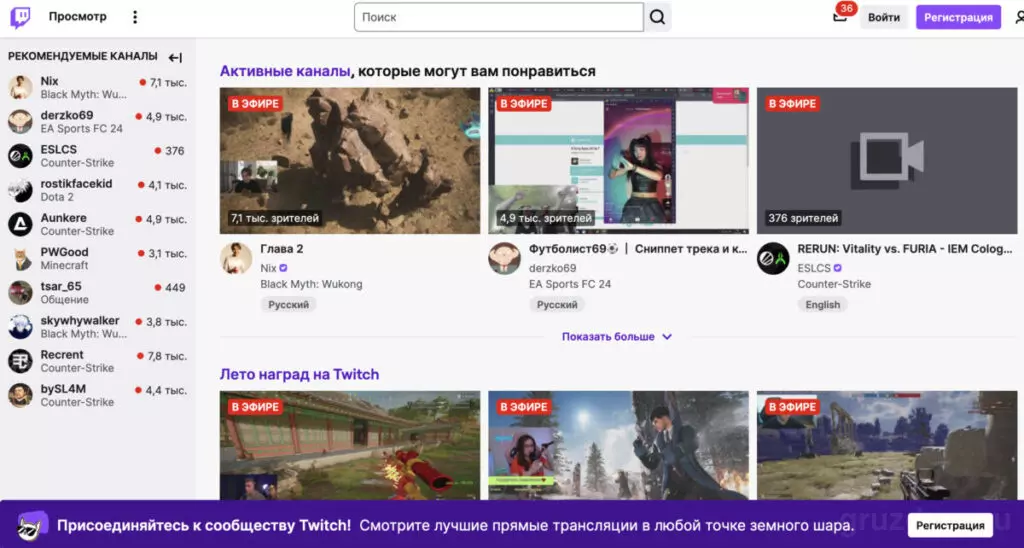Open the ESLCS stream placeholder thumbnail
This screenshot has width=1024, height=548.
click(887, 161)
